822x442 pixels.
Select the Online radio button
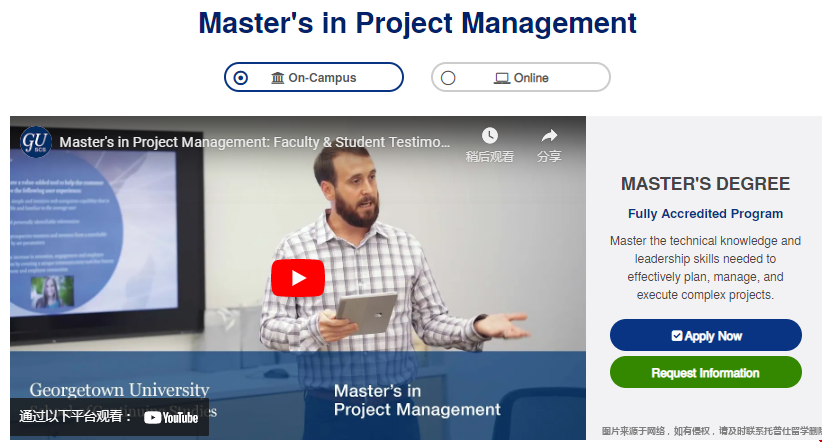pos(448,78)
